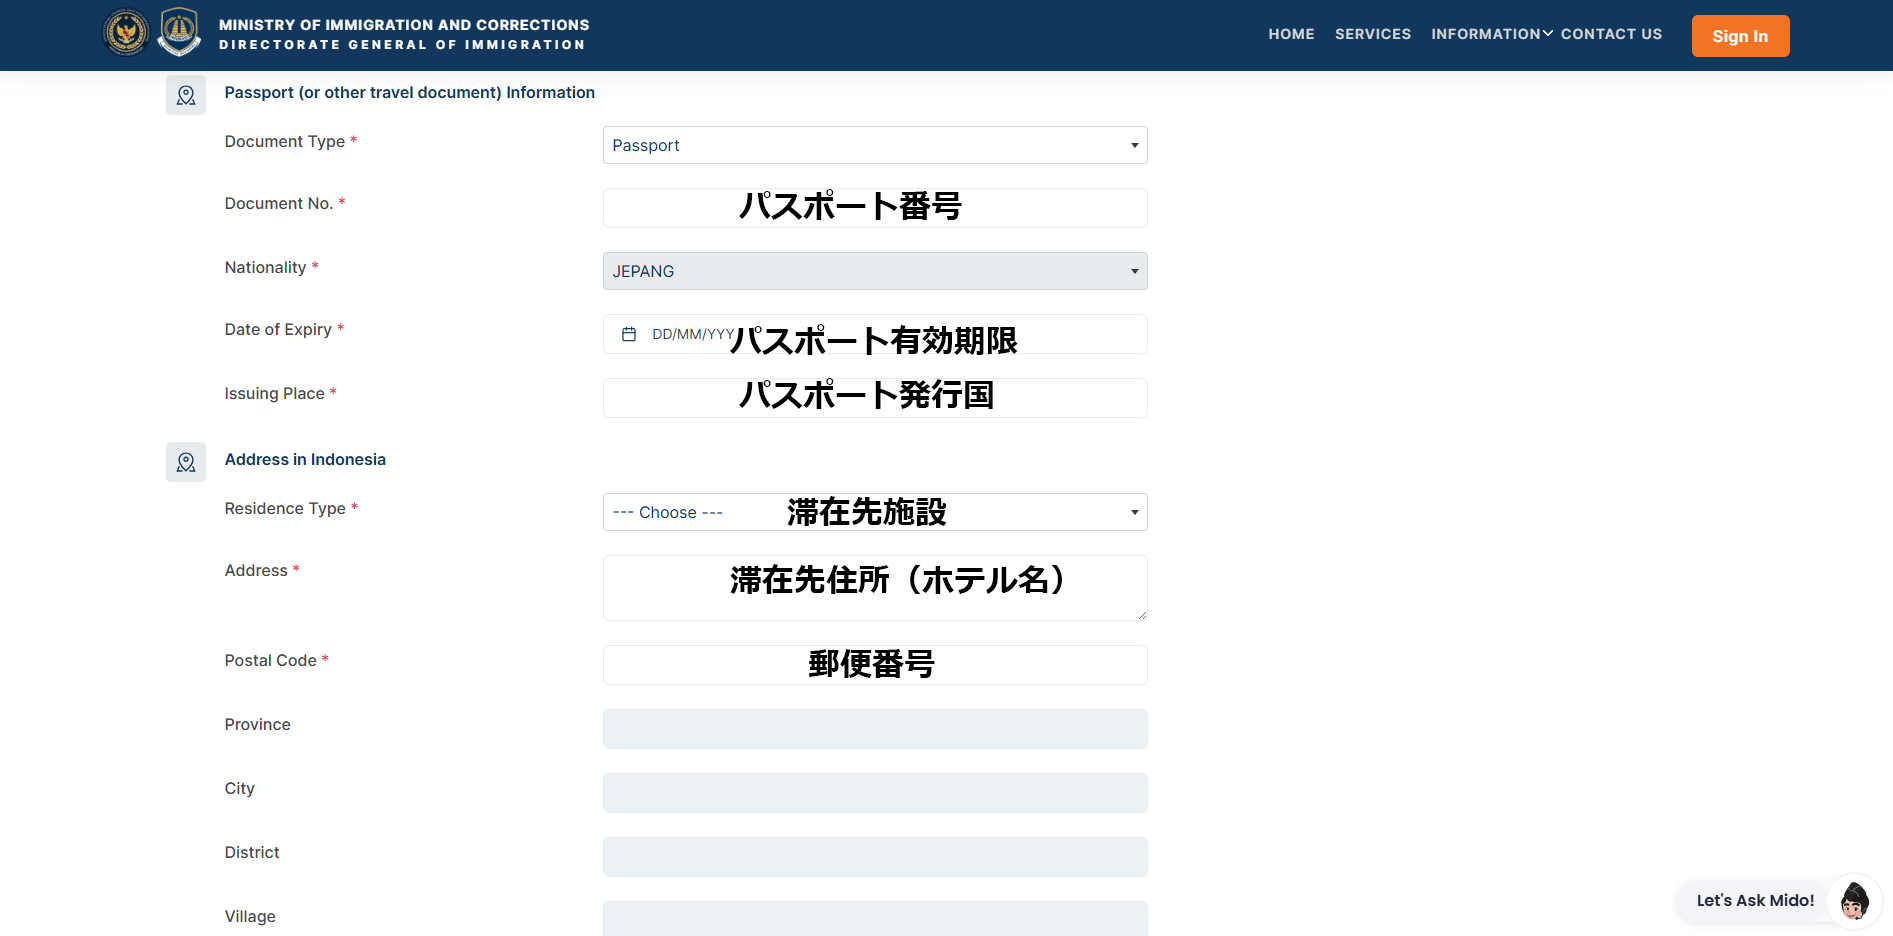
Task: Open the Services menu item
Action: coord(1372,34)
